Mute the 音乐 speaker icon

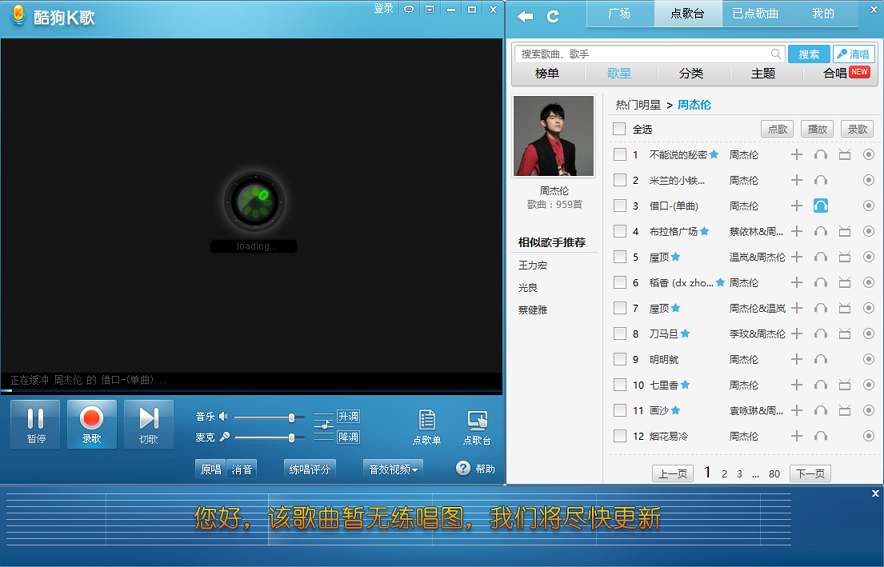223,417
